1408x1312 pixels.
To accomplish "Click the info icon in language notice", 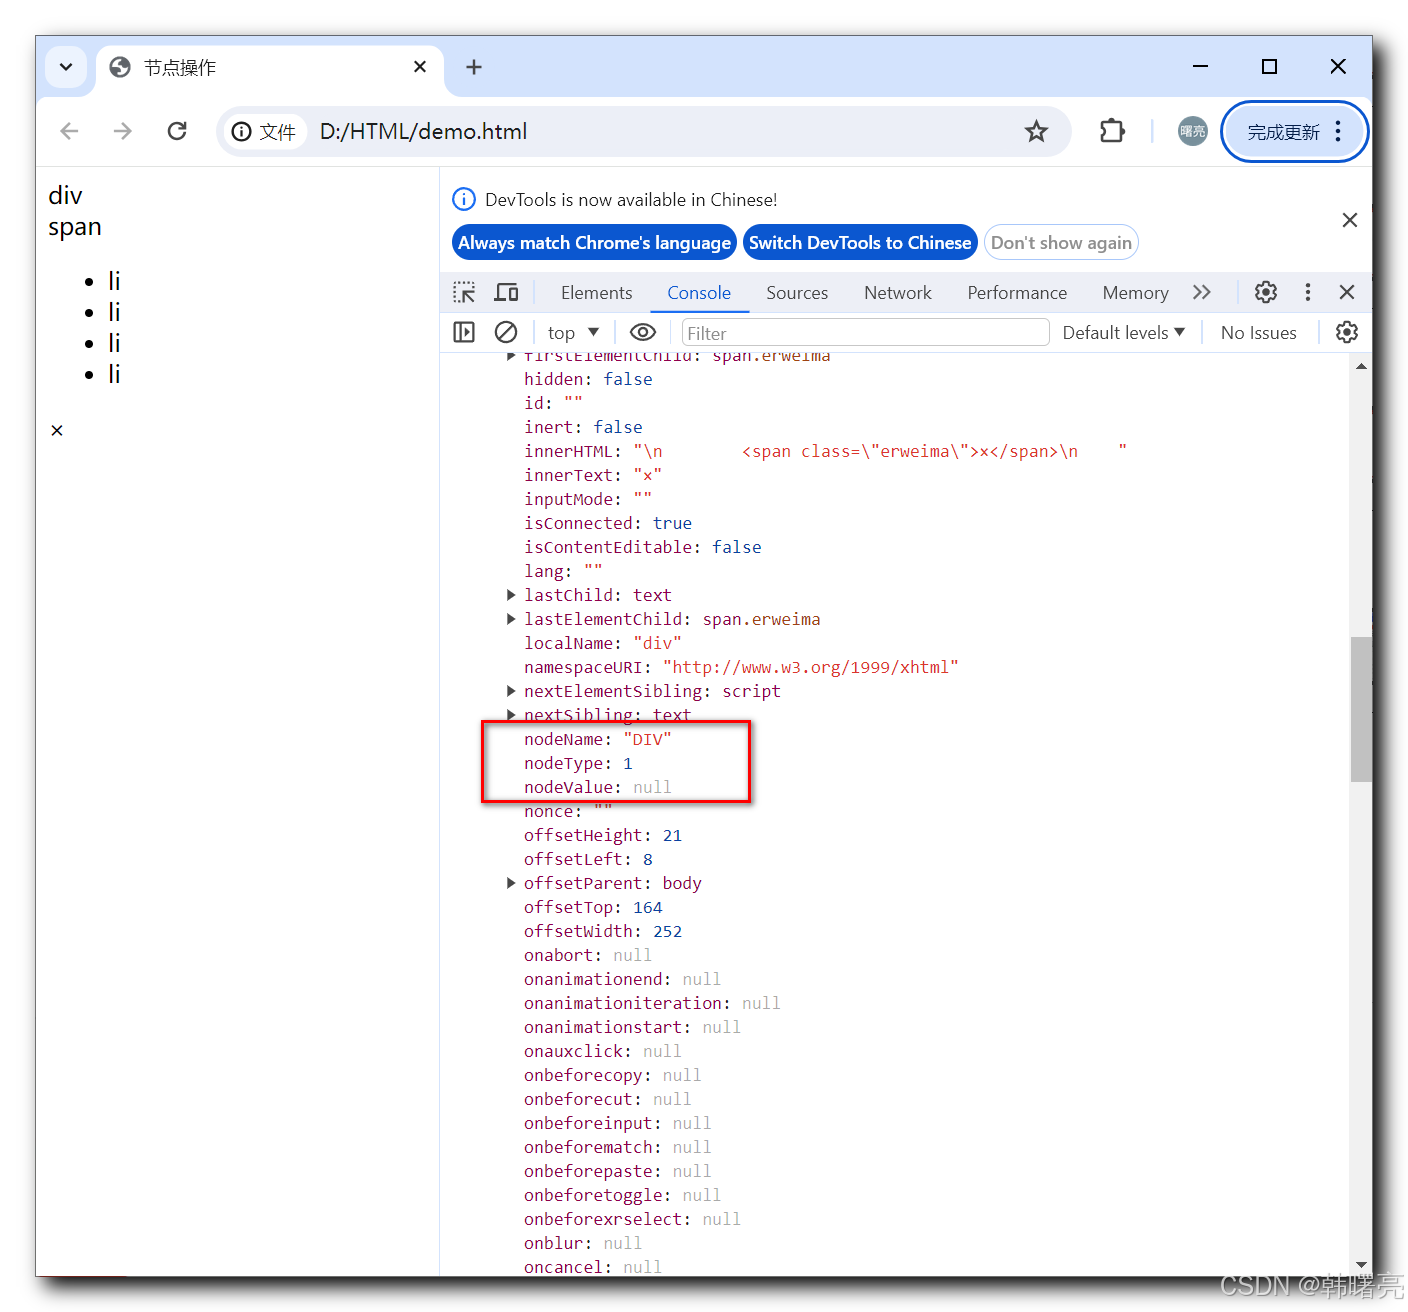I will pyautogui.click(x=464, y=199).
